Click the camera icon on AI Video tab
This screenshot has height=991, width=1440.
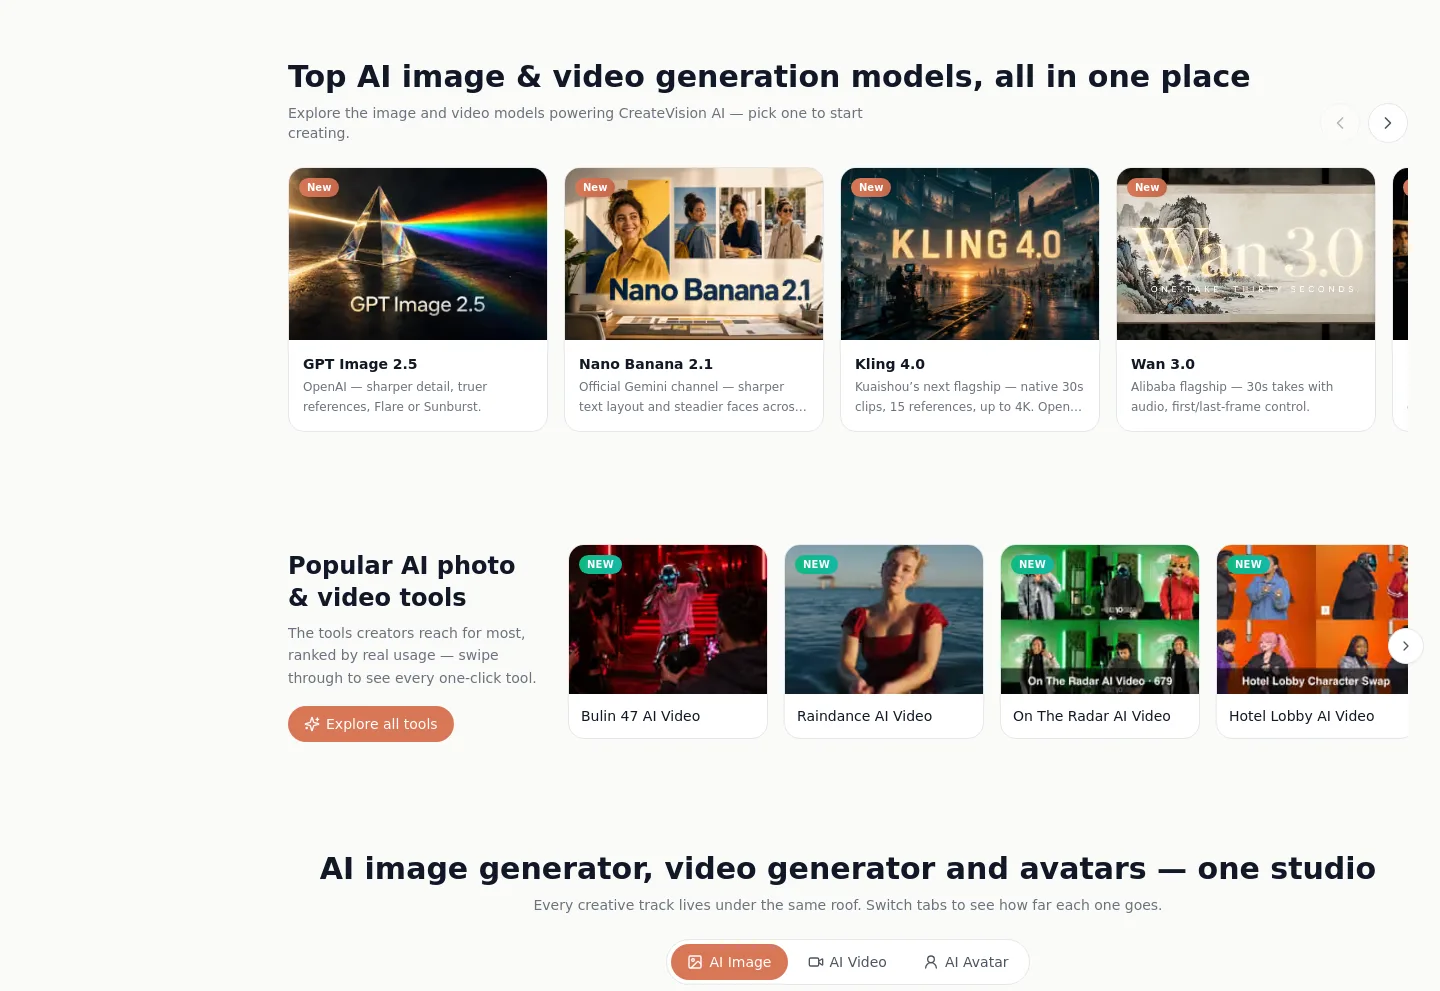(816, 962)
